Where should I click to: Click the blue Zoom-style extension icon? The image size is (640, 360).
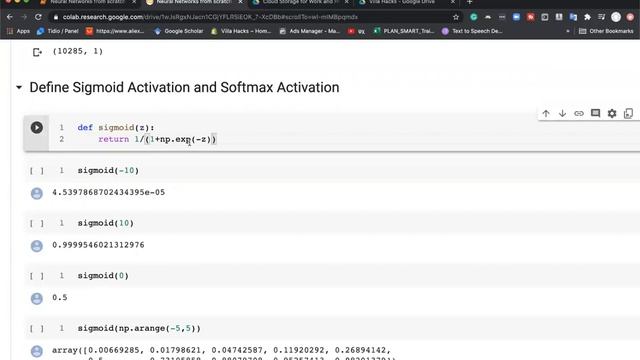point(516,17)
